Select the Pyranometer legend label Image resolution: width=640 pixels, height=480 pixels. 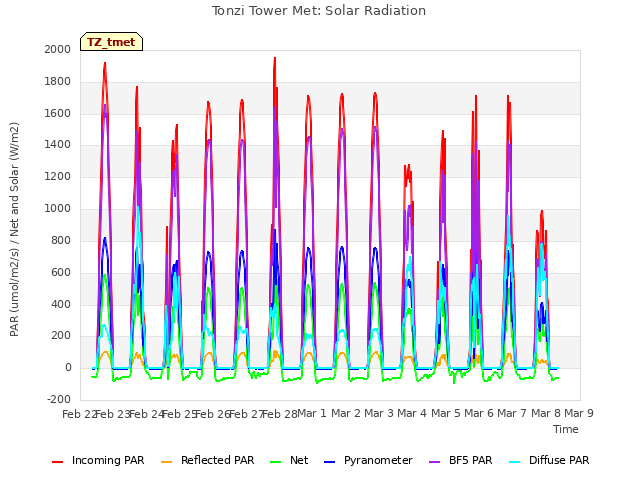click(378, 460)
